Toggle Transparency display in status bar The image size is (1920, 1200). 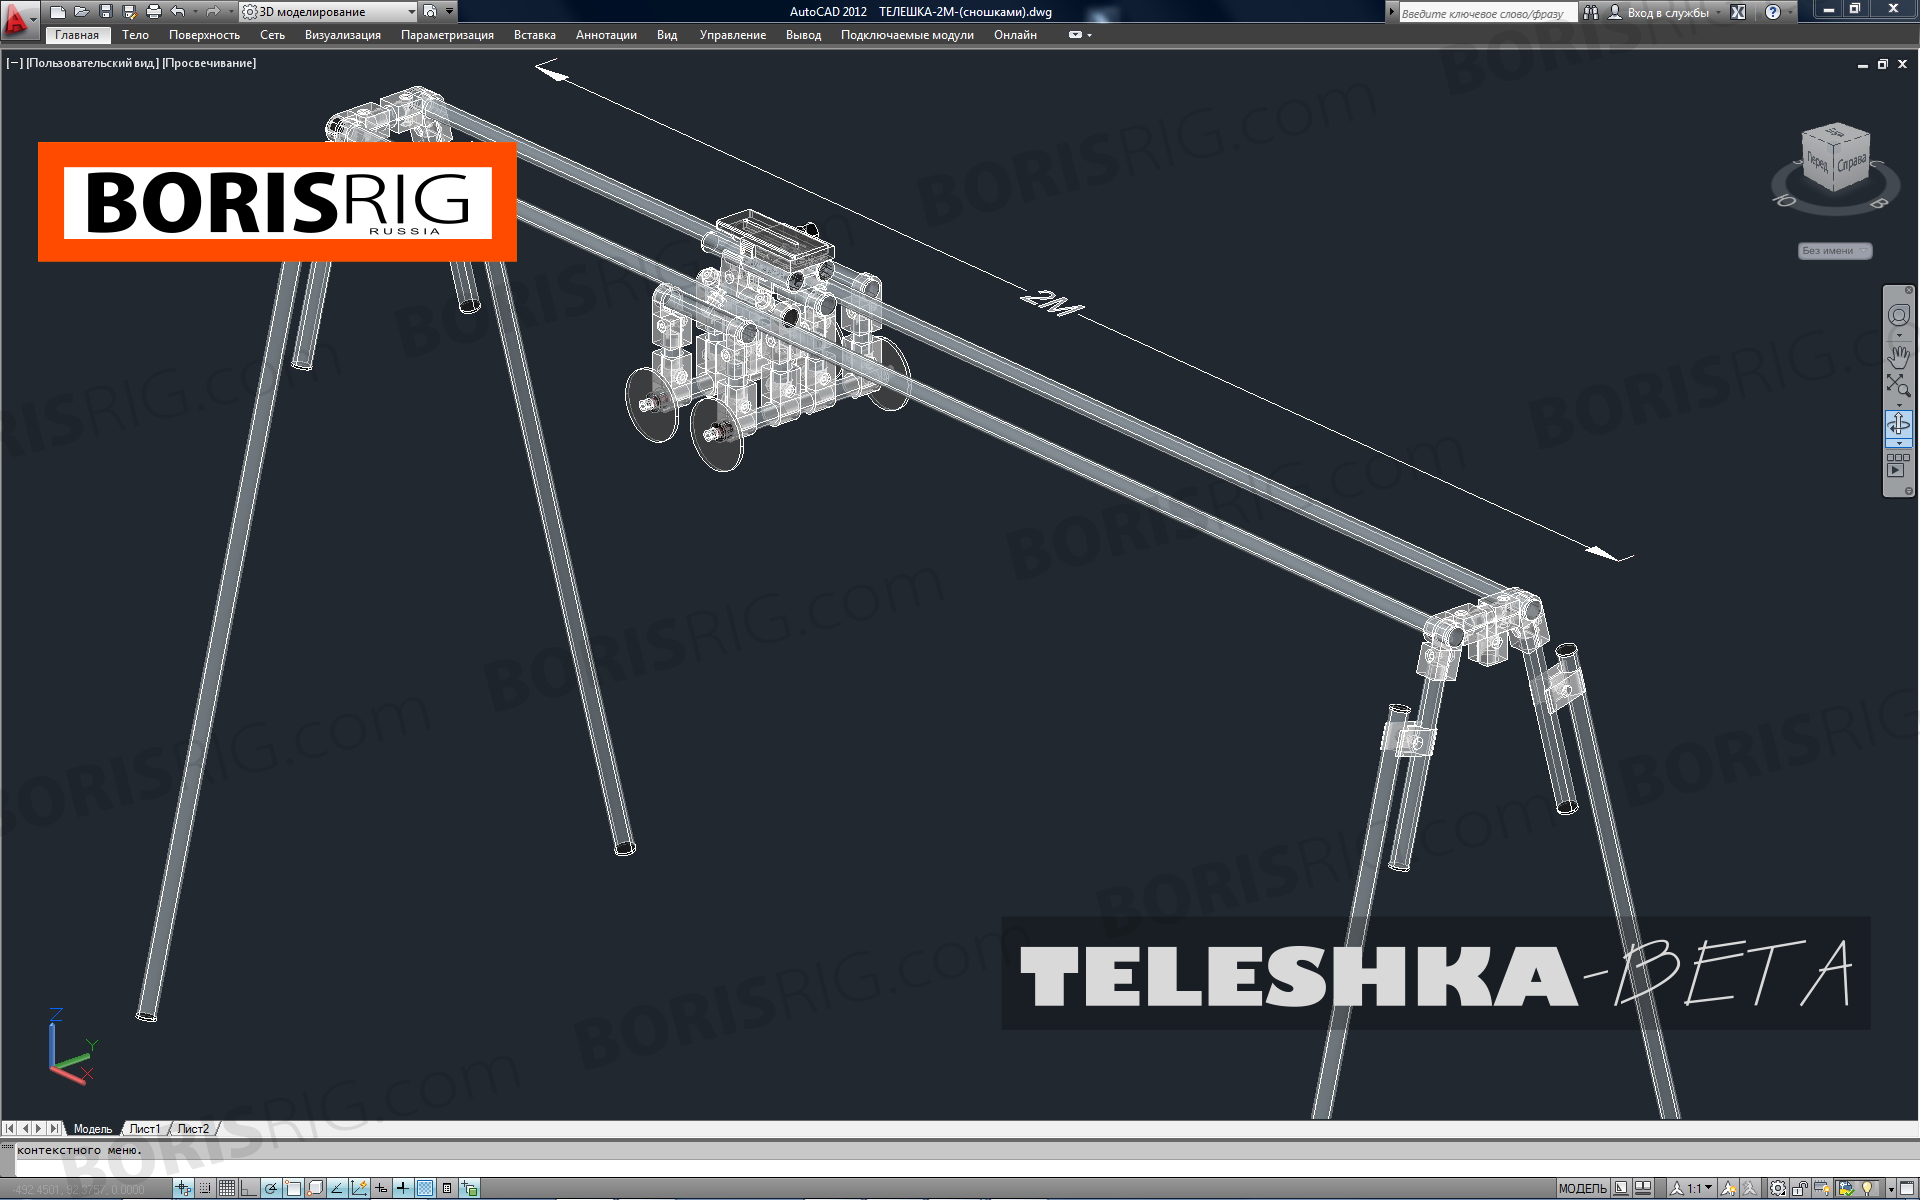(x=425, y=1189)
